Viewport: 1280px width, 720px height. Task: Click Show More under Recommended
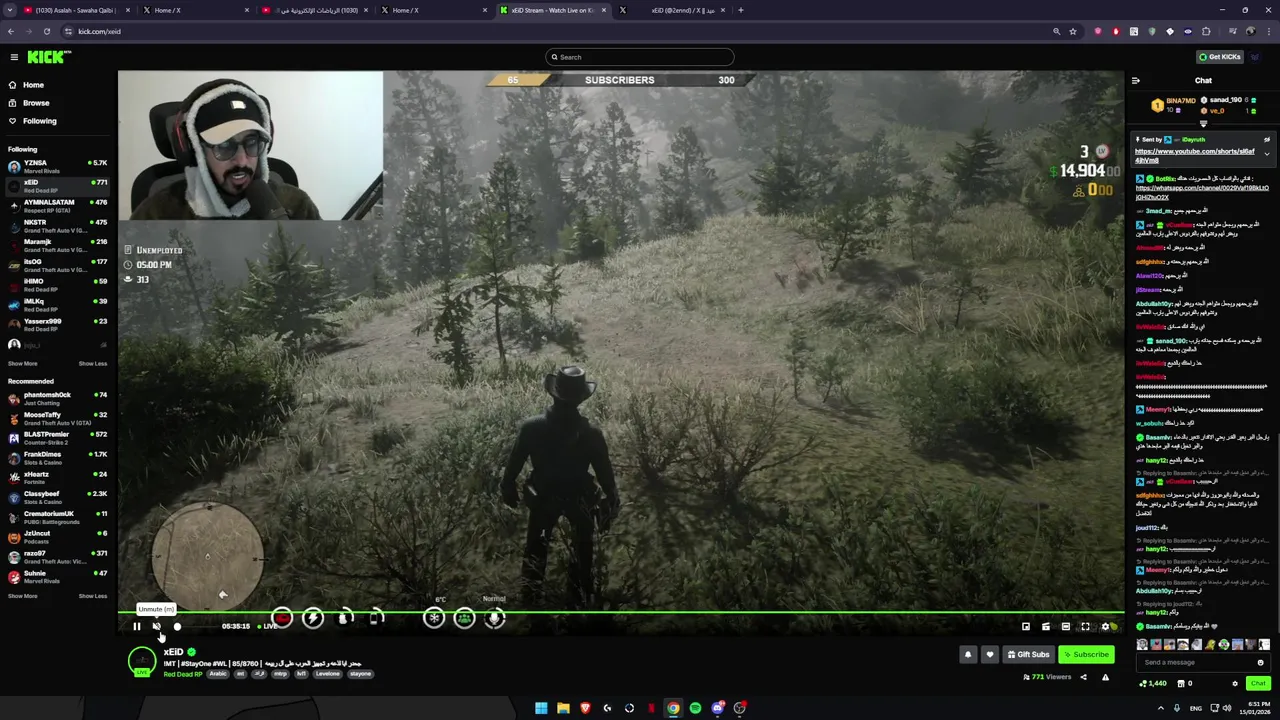(x=22, y=596)
